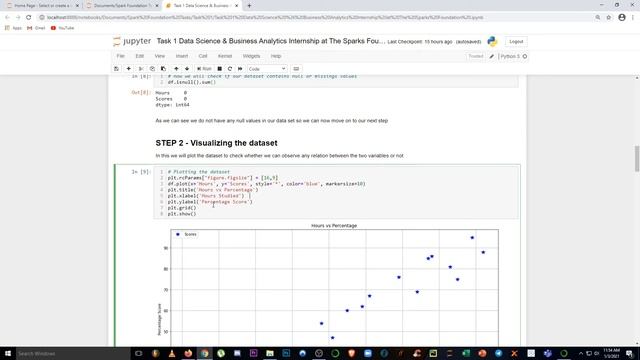This screenshot has height=360, width=640.
Task: Open the taskbar clock and date
Action: click(611, 353)
